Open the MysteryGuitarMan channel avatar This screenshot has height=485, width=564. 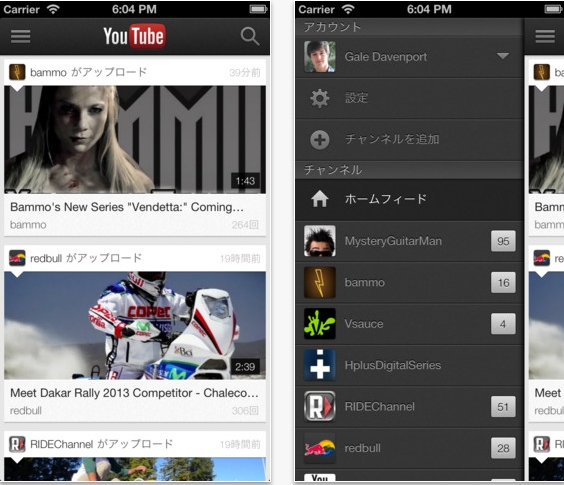click(320, 241)
